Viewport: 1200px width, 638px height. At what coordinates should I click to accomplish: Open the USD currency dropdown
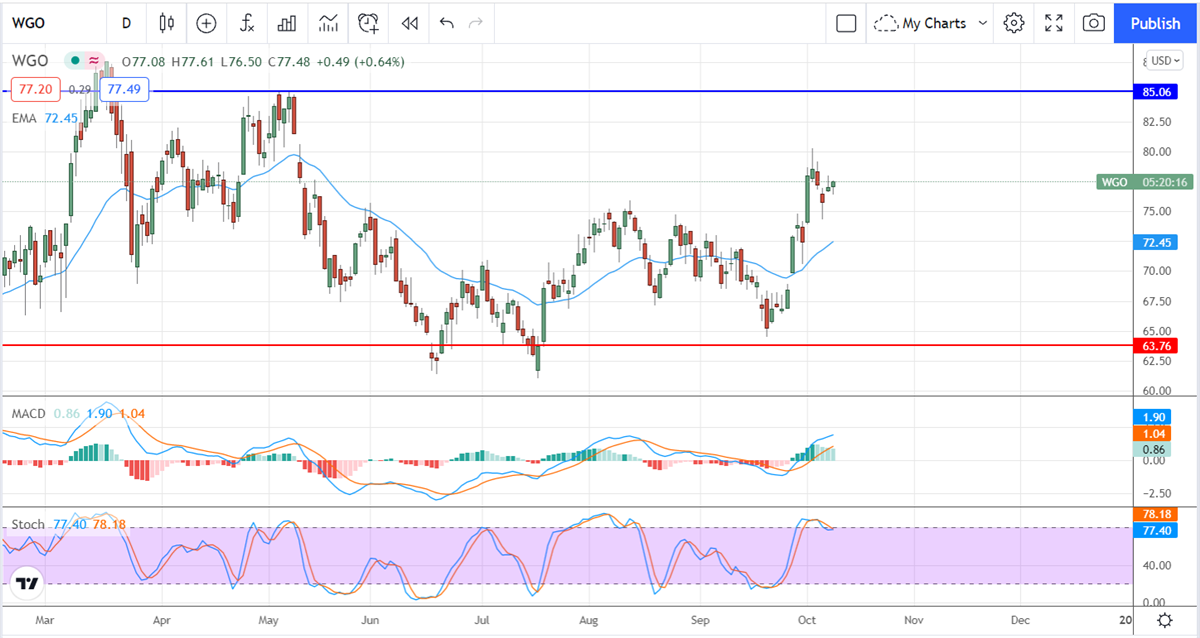click(x=1163, y=60)
